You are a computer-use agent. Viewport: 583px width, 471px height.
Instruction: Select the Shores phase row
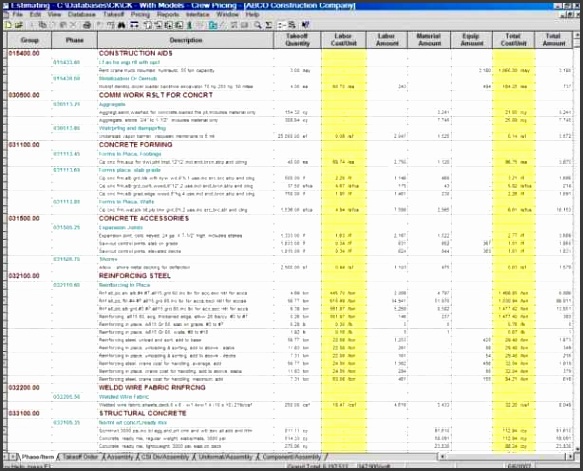click(x=108, y=259)
